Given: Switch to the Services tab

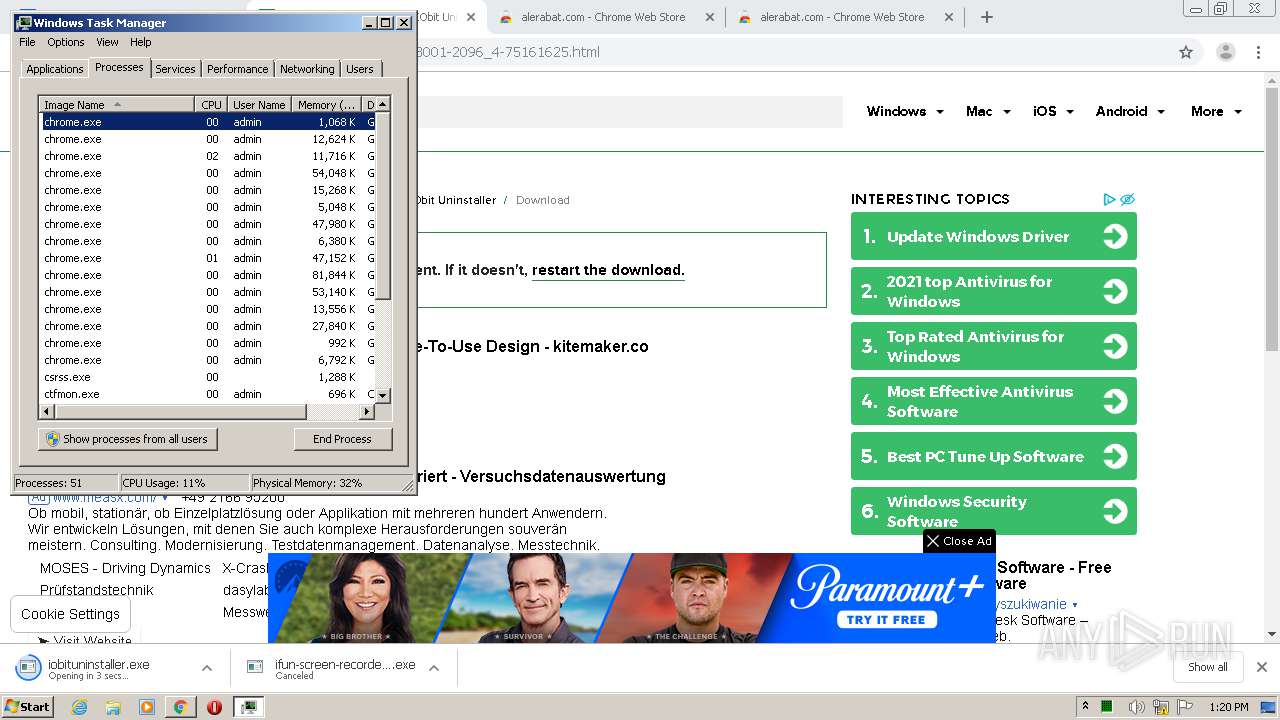Looking at the screenshot, I should 175,69.
